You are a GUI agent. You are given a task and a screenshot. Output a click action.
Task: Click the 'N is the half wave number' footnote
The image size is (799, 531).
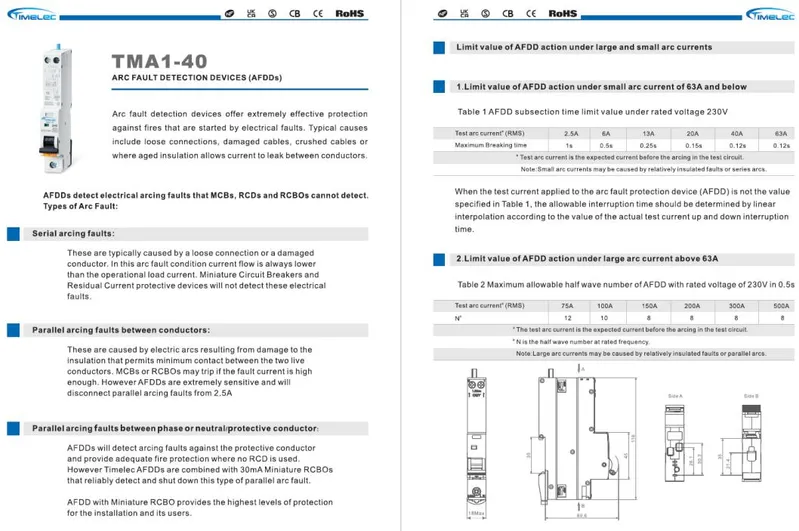click(581, 342)
